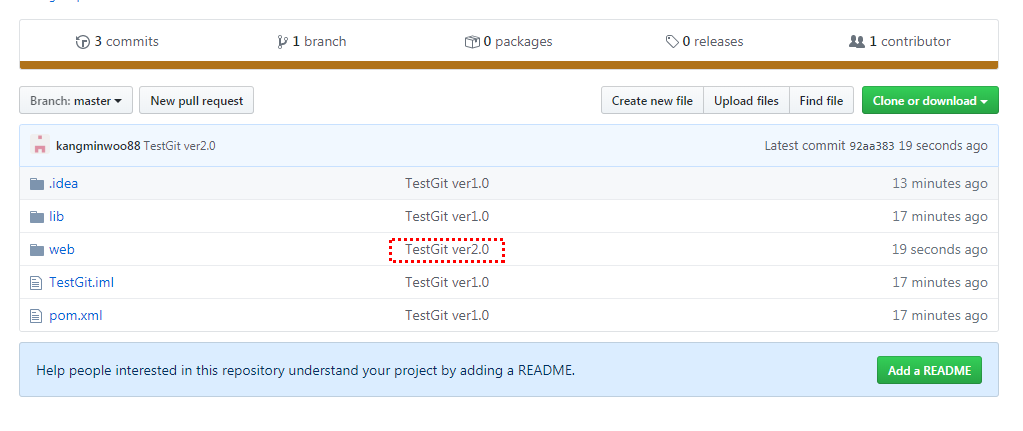This screenshot has height=431, width=1023.
Task: Click the Find file button
Action: [821, 100]
